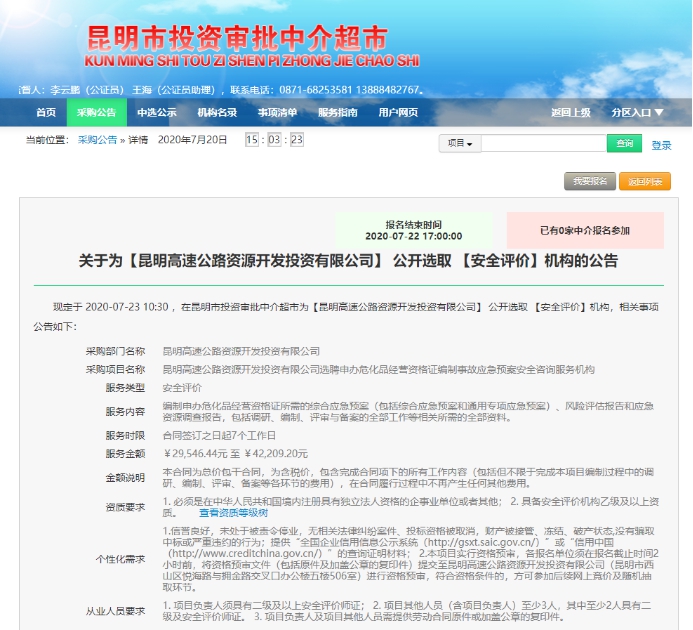Click the 报名结束时间 deadline box
Screen dimensions: 693x630
414,230
